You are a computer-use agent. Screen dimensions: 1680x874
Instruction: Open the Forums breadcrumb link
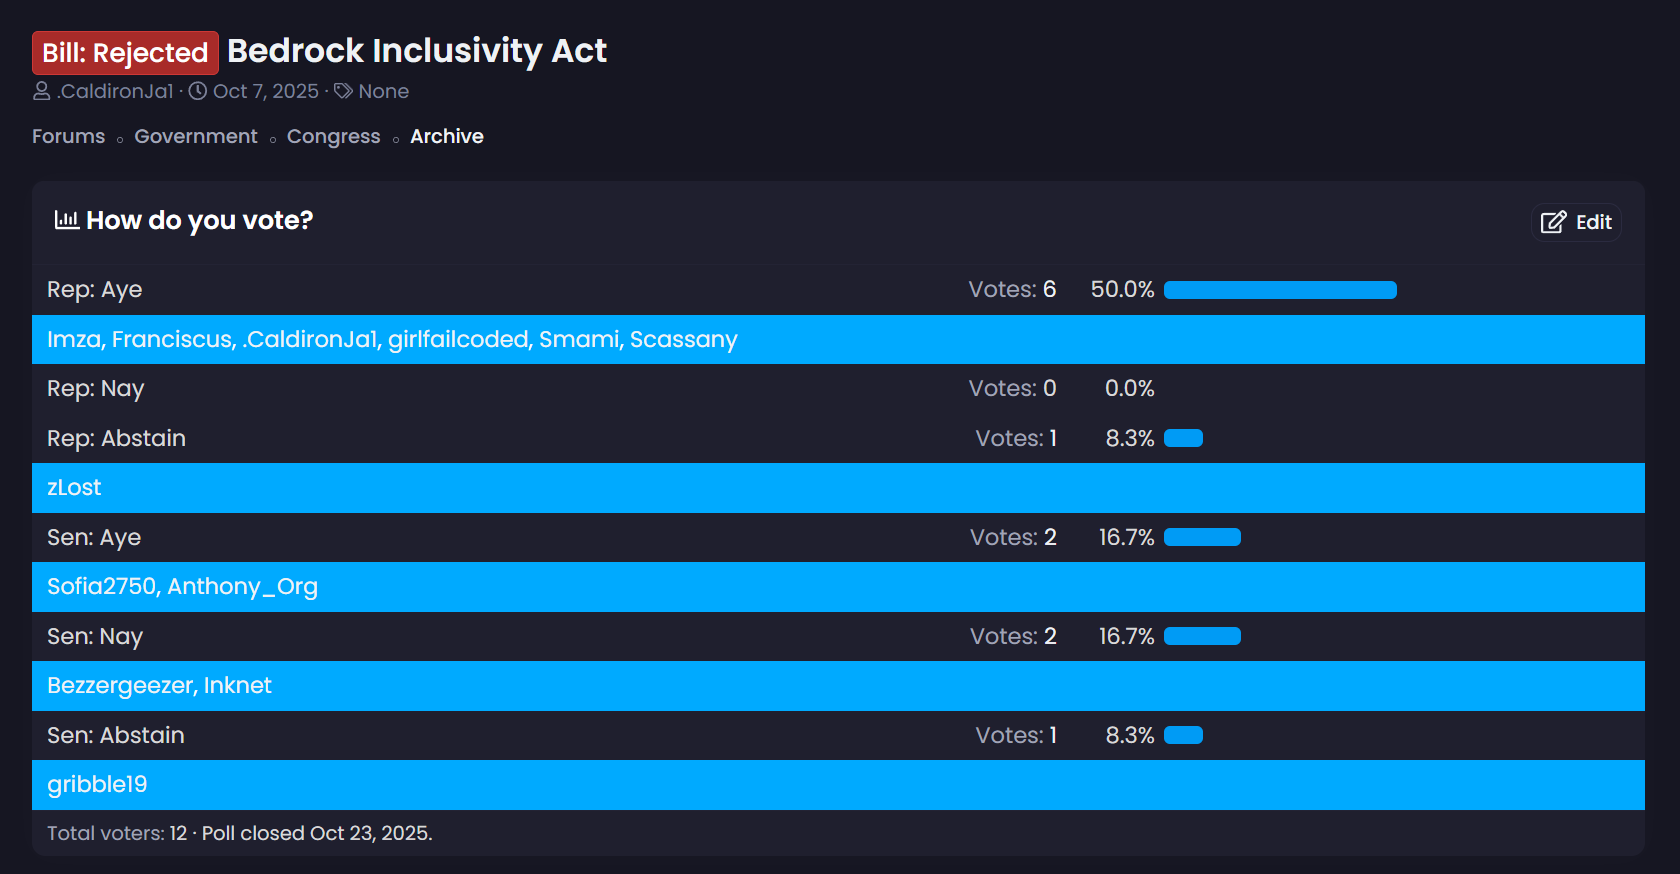click(x=68, y=136)
